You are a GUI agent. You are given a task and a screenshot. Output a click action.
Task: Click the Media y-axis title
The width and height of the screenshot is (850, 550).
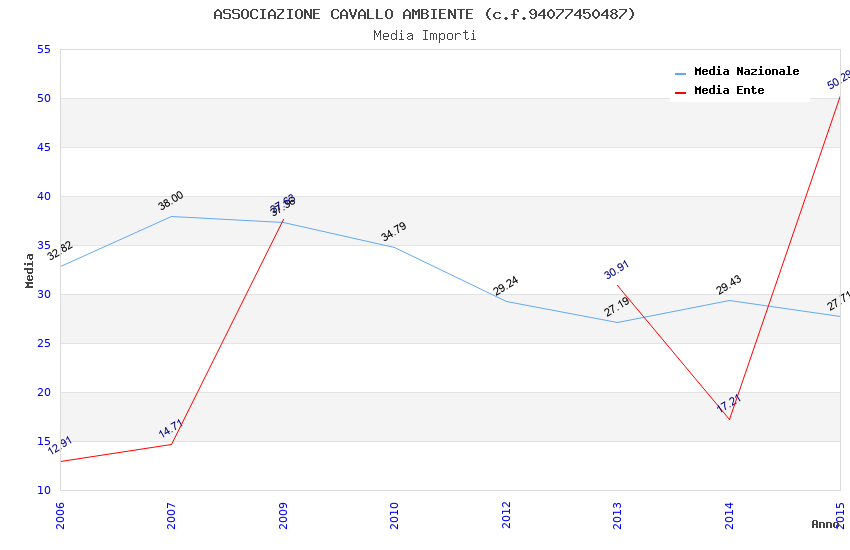coord(30,270)
